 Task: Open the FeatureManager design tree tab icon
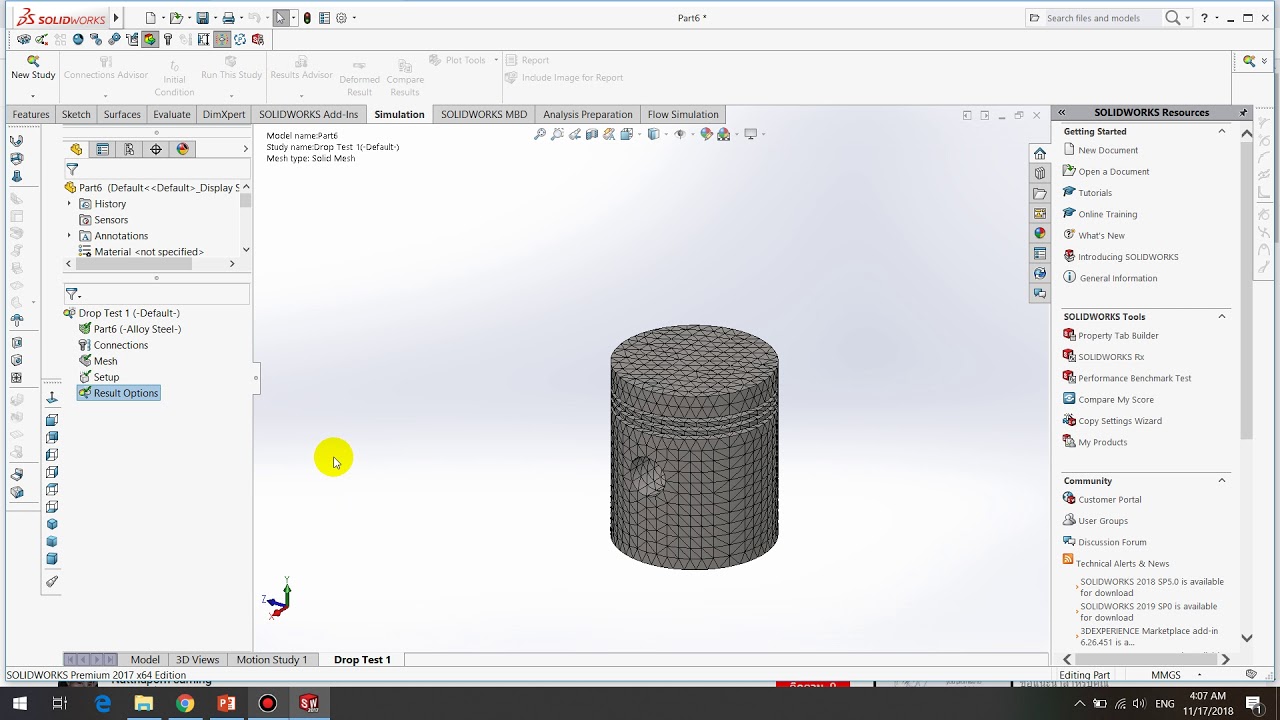click(76, 149)
